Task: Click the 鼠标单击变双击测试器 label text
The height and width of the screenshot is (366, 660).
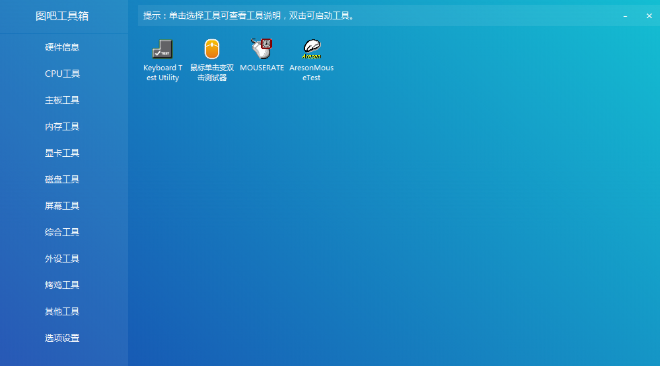Action: [x=212, y=72]
